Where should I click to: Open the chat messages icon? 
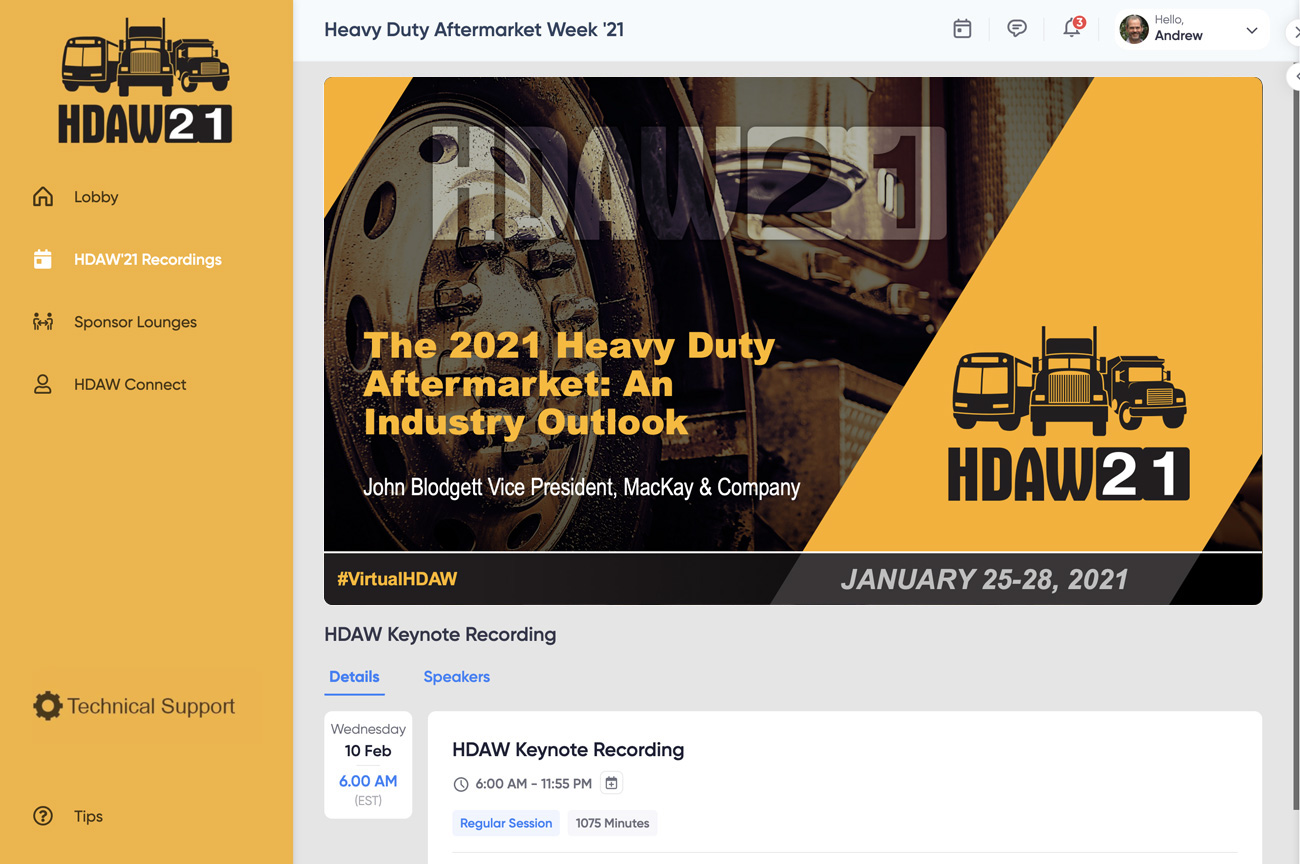pos(1017,29)
